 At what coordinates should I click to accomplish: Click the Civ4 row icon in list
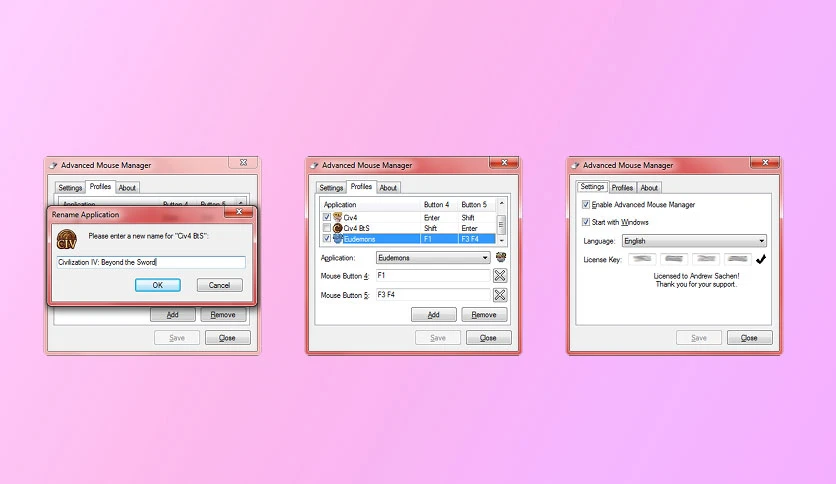point(337,217)
